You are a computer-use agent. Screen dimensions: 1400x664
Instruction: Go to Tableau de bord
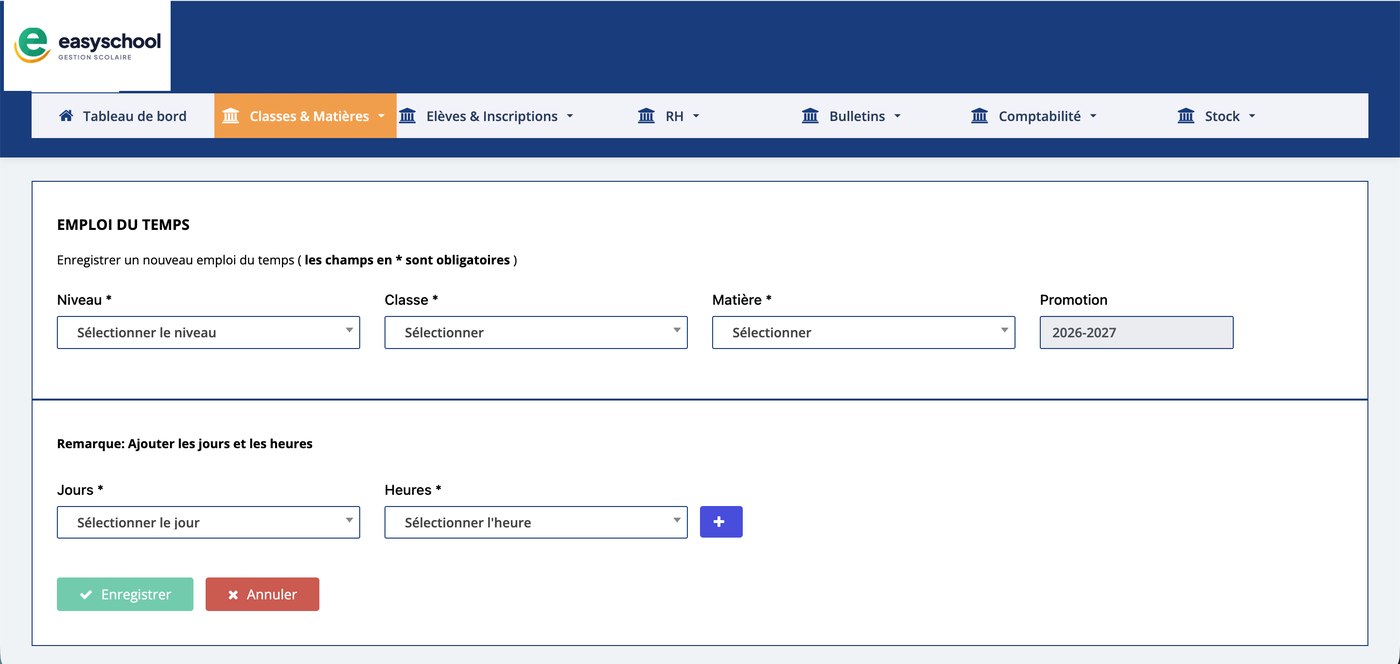123,116
